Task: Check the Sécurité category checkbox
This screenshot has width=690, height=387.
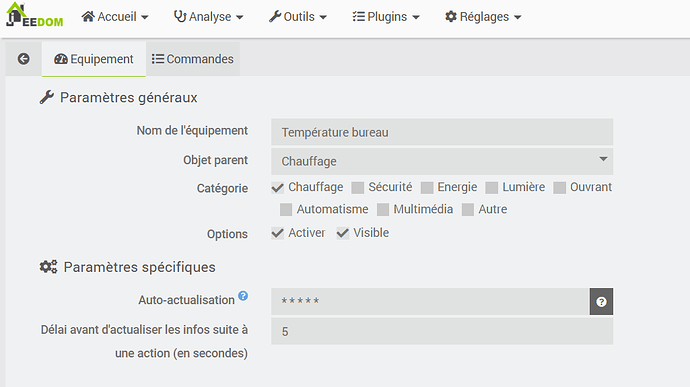Action: coord(358,188)
